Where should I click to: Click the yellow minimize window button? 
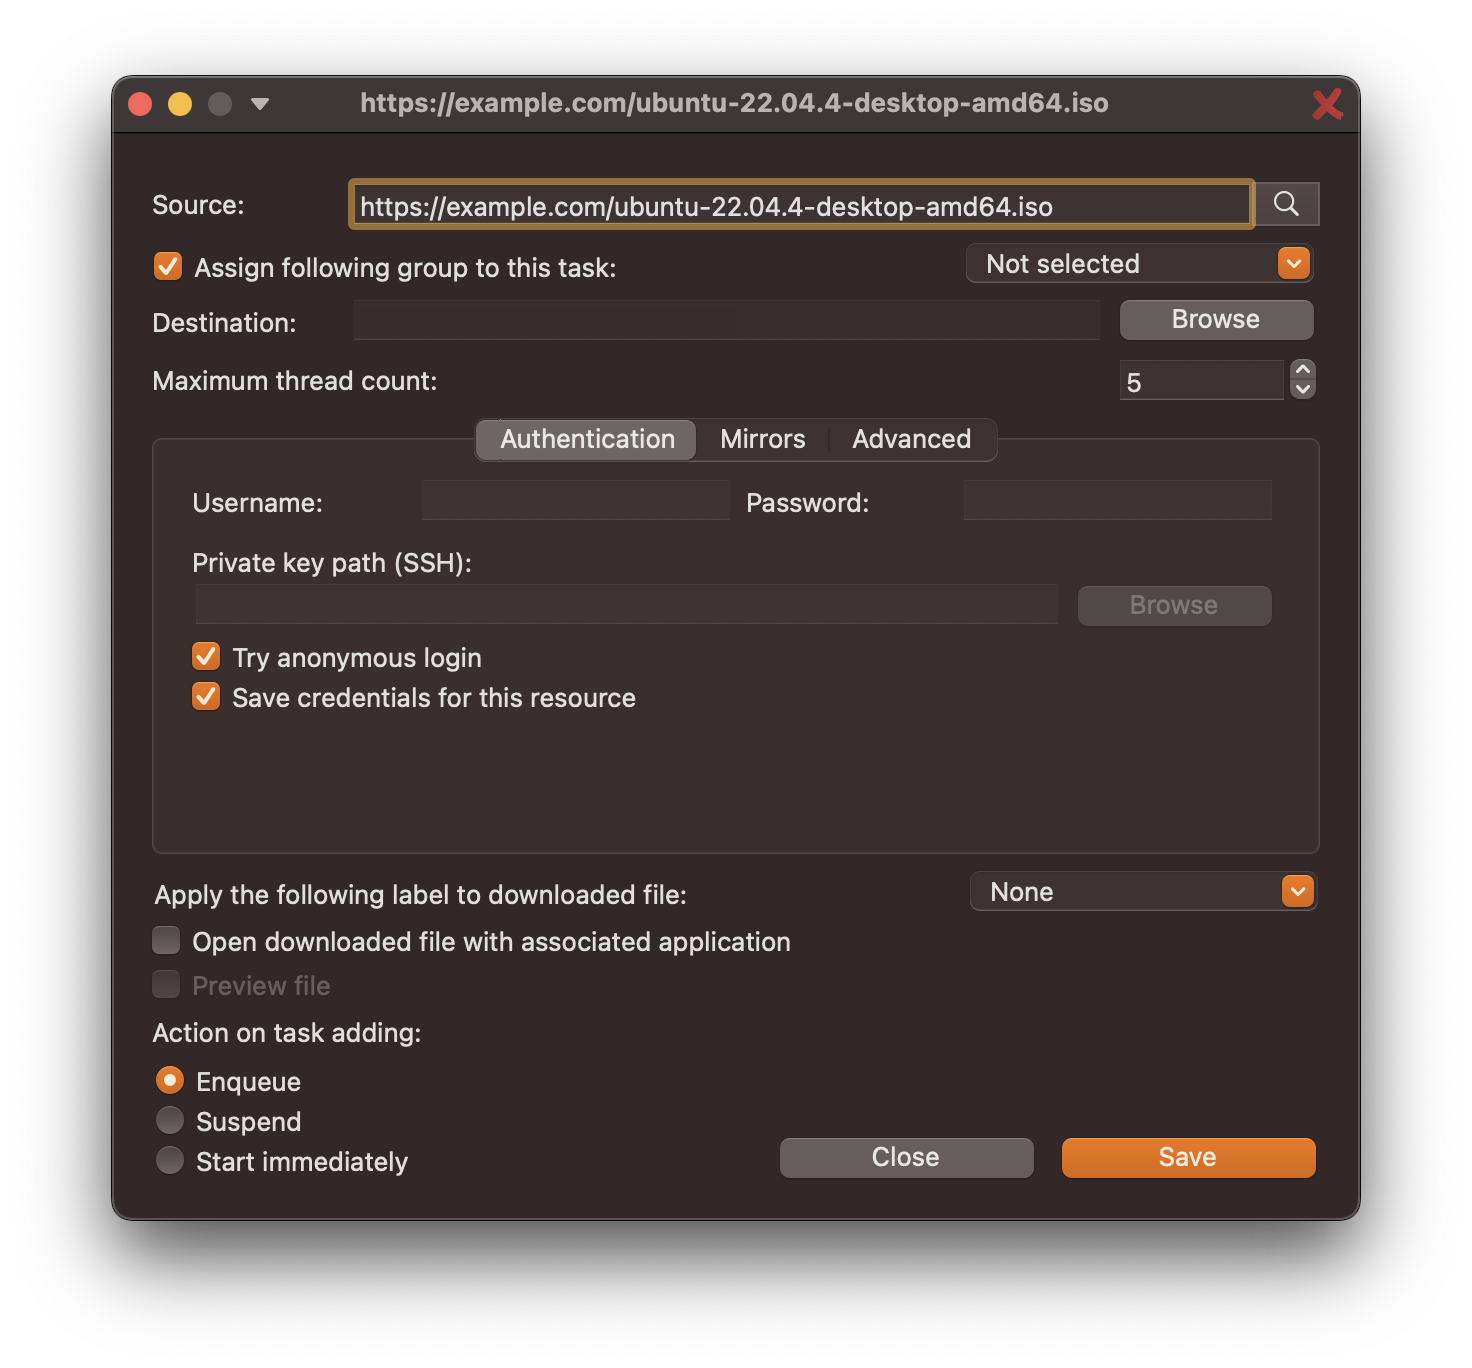pos(180,104)
